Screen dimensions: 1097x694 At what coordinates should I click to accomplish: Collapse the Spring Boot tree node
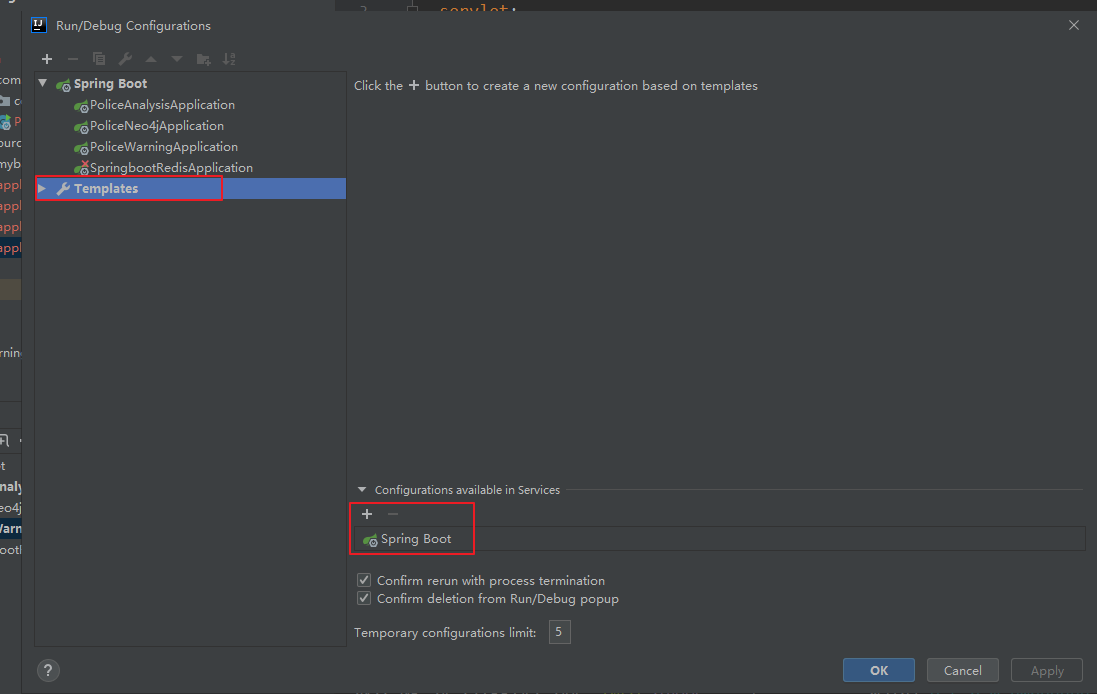(43, 83)
